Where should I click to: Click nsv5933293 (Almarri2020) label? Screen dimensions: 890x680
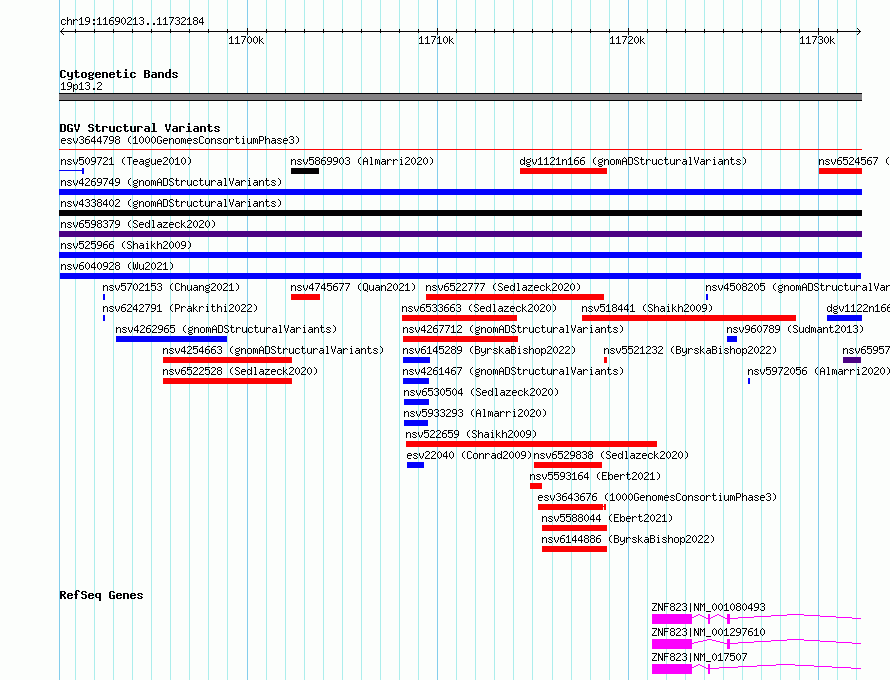pos(475,413)
